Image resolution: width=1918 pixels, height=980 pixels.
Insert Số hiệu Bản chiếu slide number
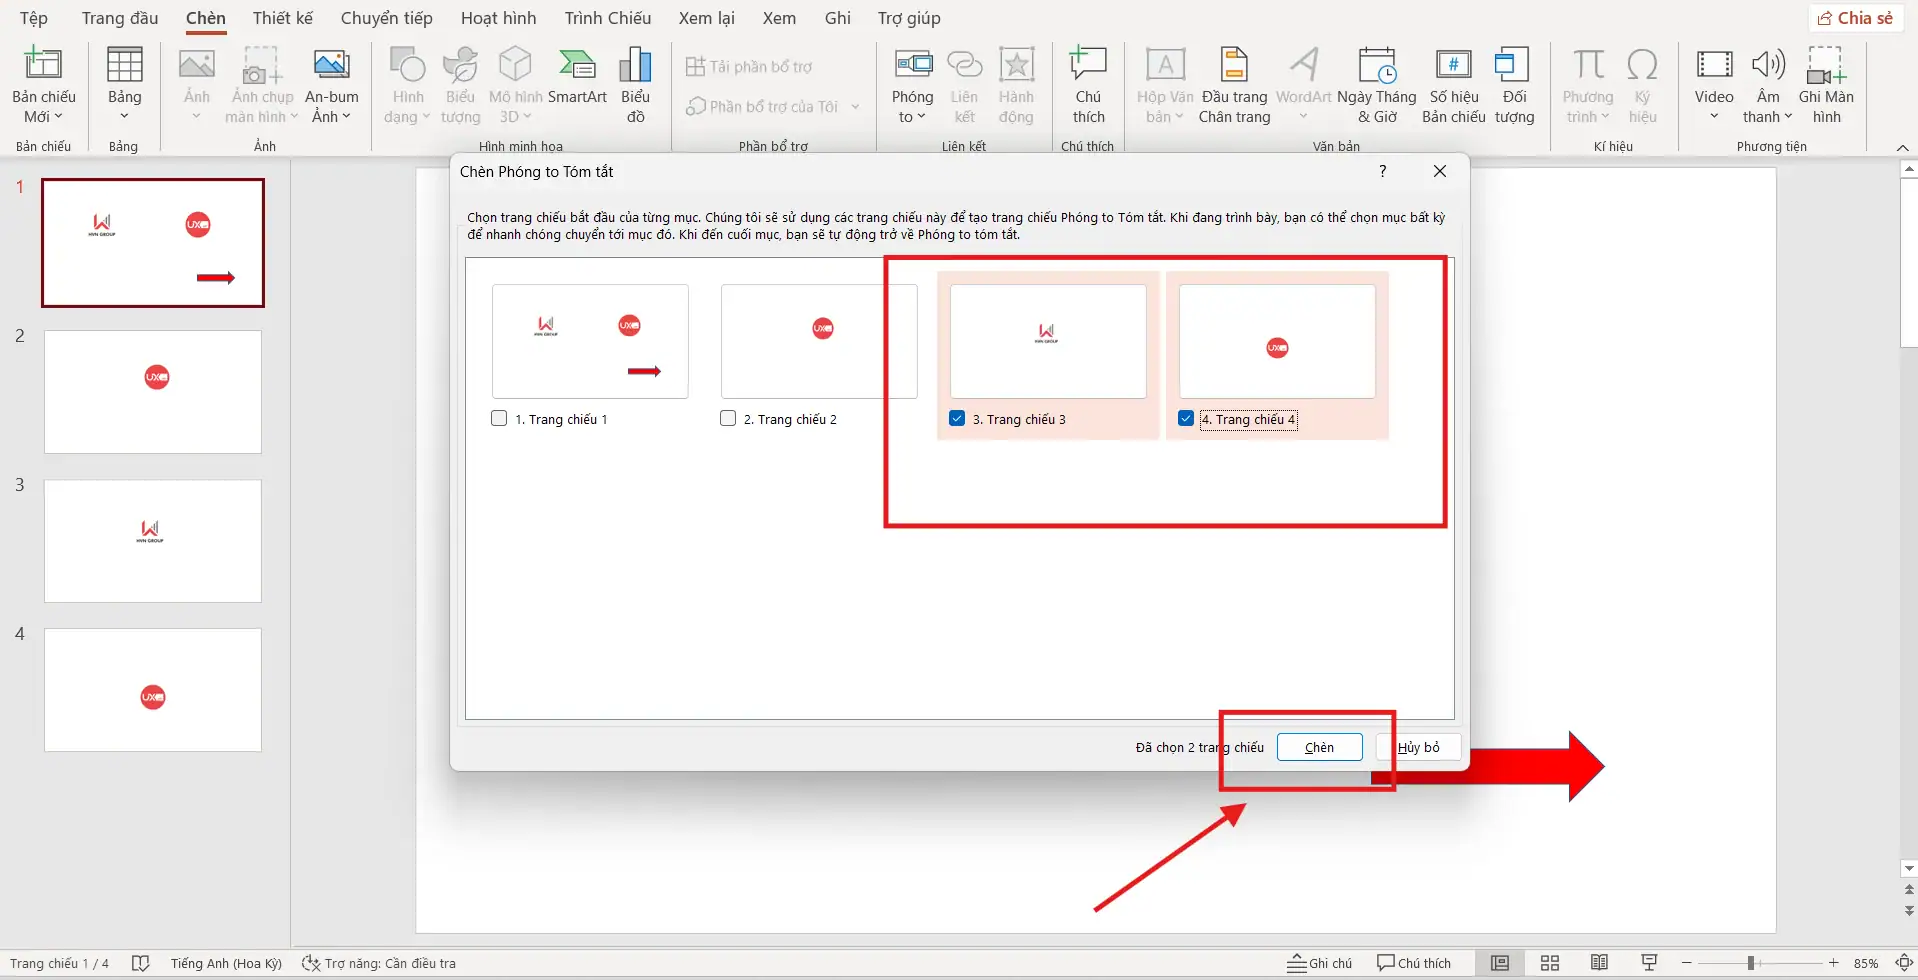click(x=1452, y=85)
